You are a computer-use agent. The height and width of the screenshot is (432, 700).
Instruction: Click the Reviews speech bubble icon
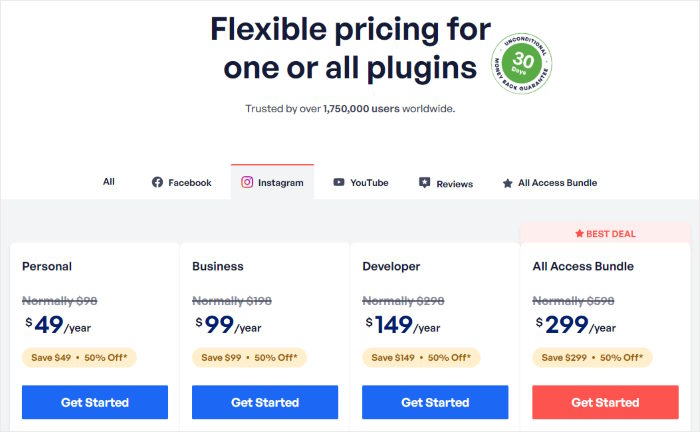click(425, 183)
